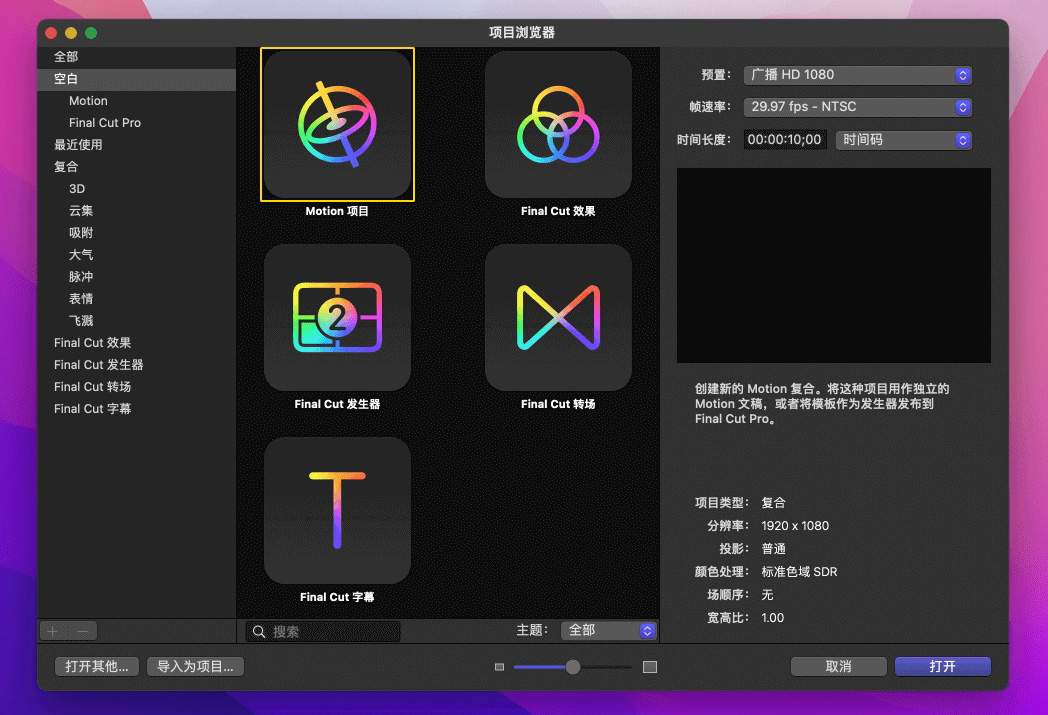Select the 3D category in sidebar
The width and height of the screenshot is (1048, 715).
pos(77,189)
